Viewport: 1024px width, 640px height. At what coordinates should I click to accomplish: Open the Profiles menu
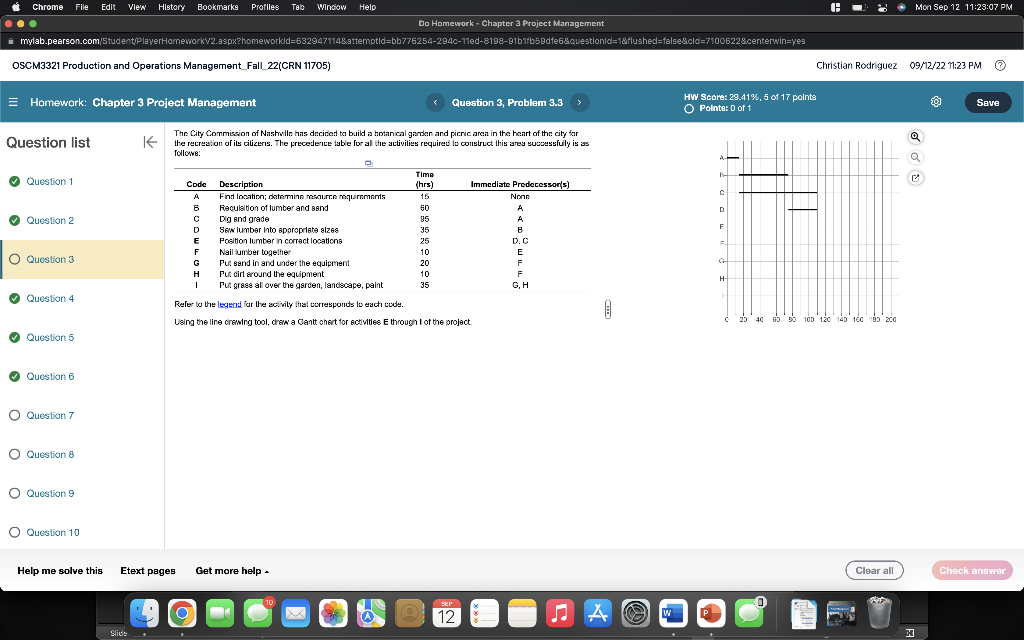tap(264, 7)
